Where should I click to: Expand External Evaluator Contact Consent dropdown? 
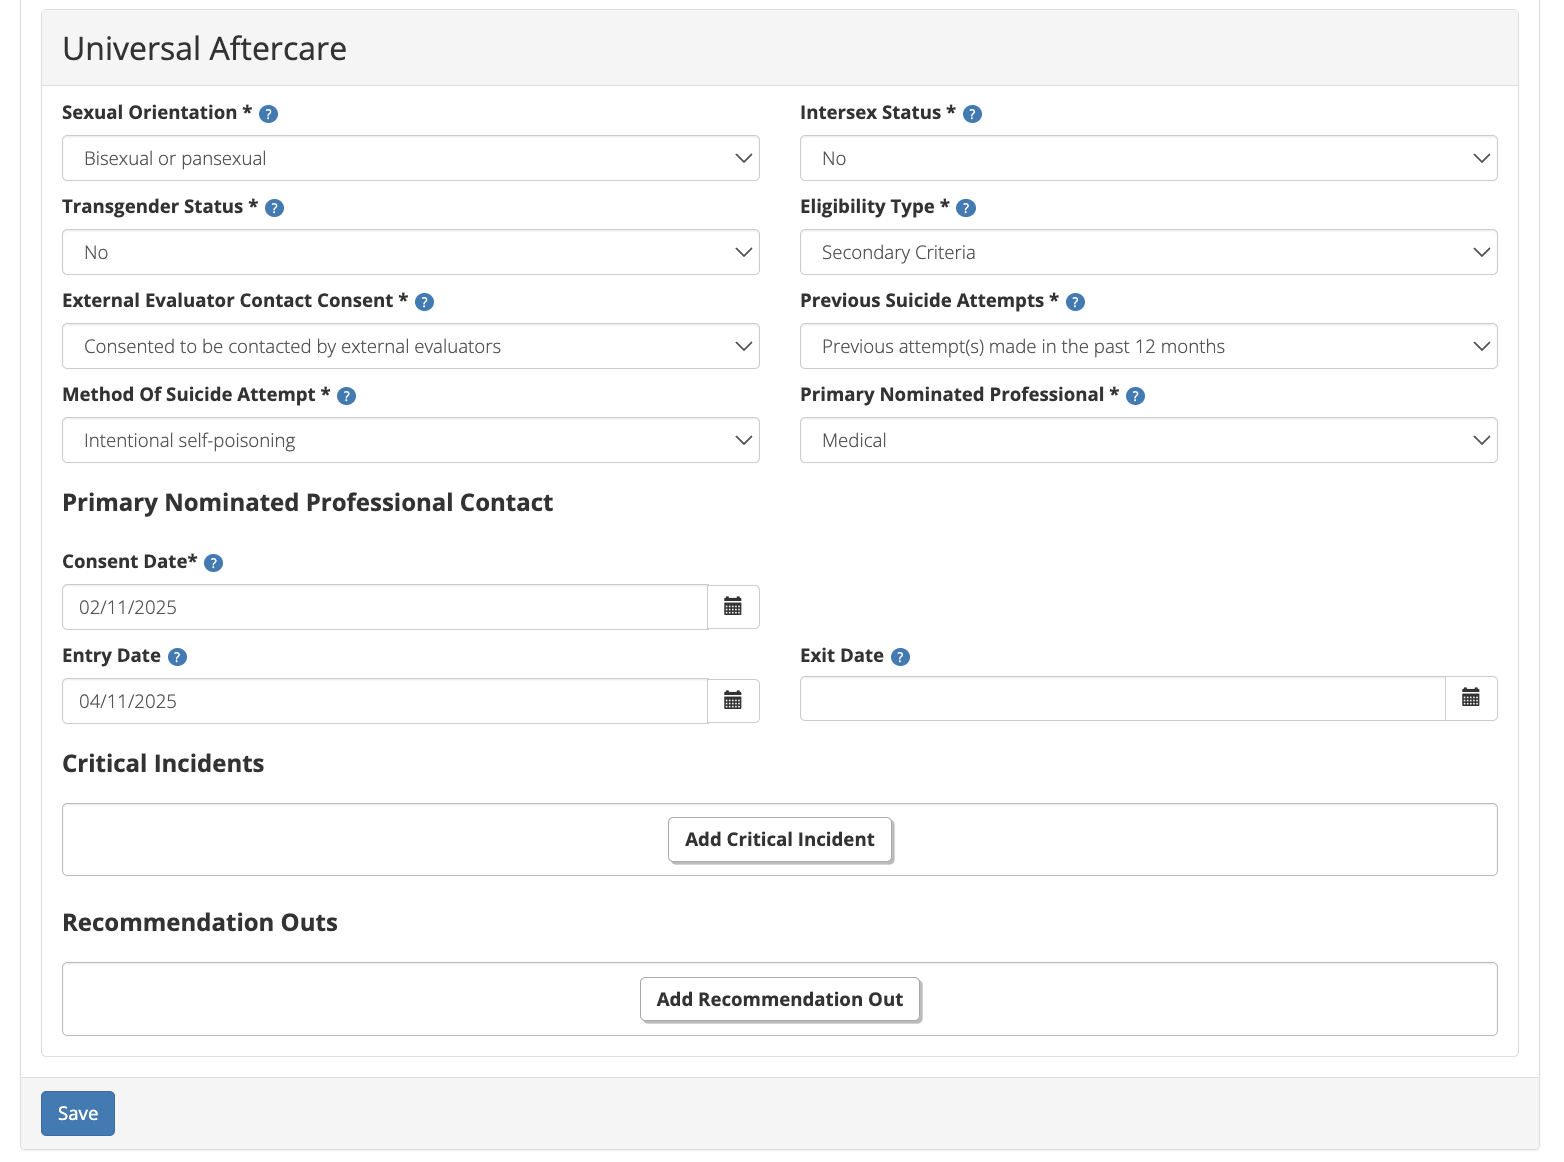click(410, 346)
